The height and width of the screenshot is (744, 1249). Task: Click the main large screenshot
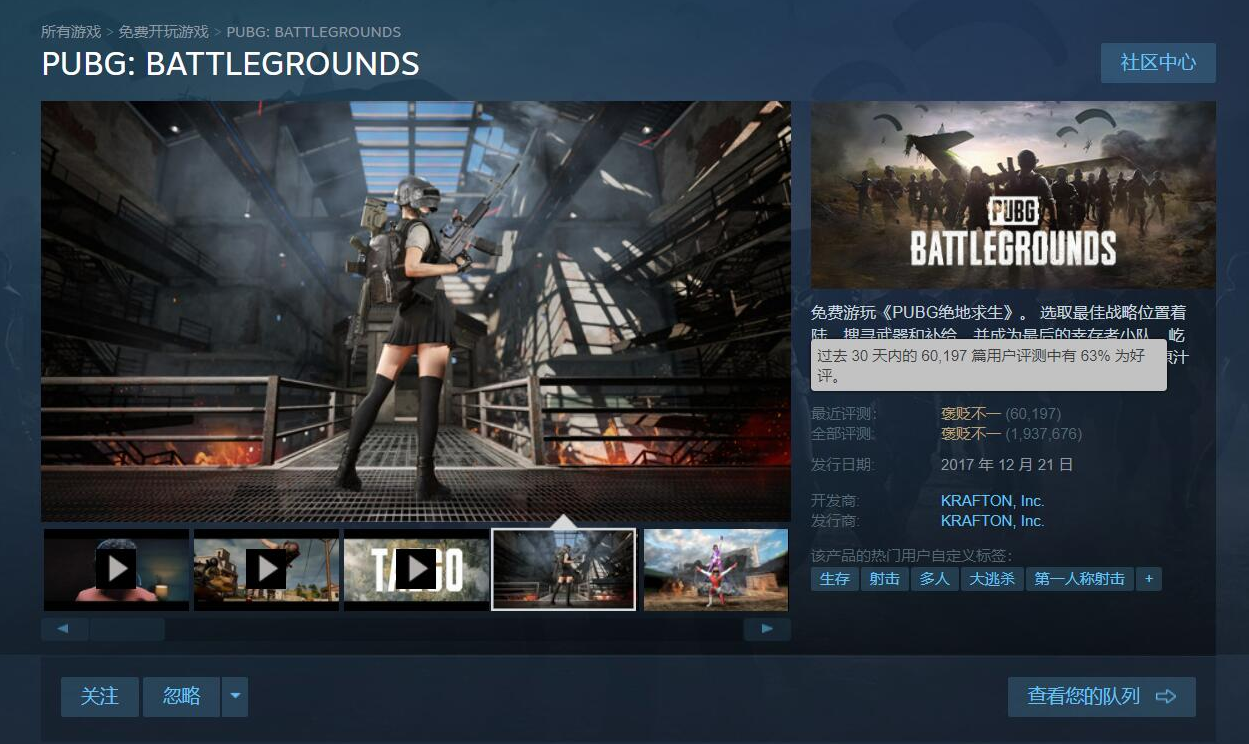[416, 311]
